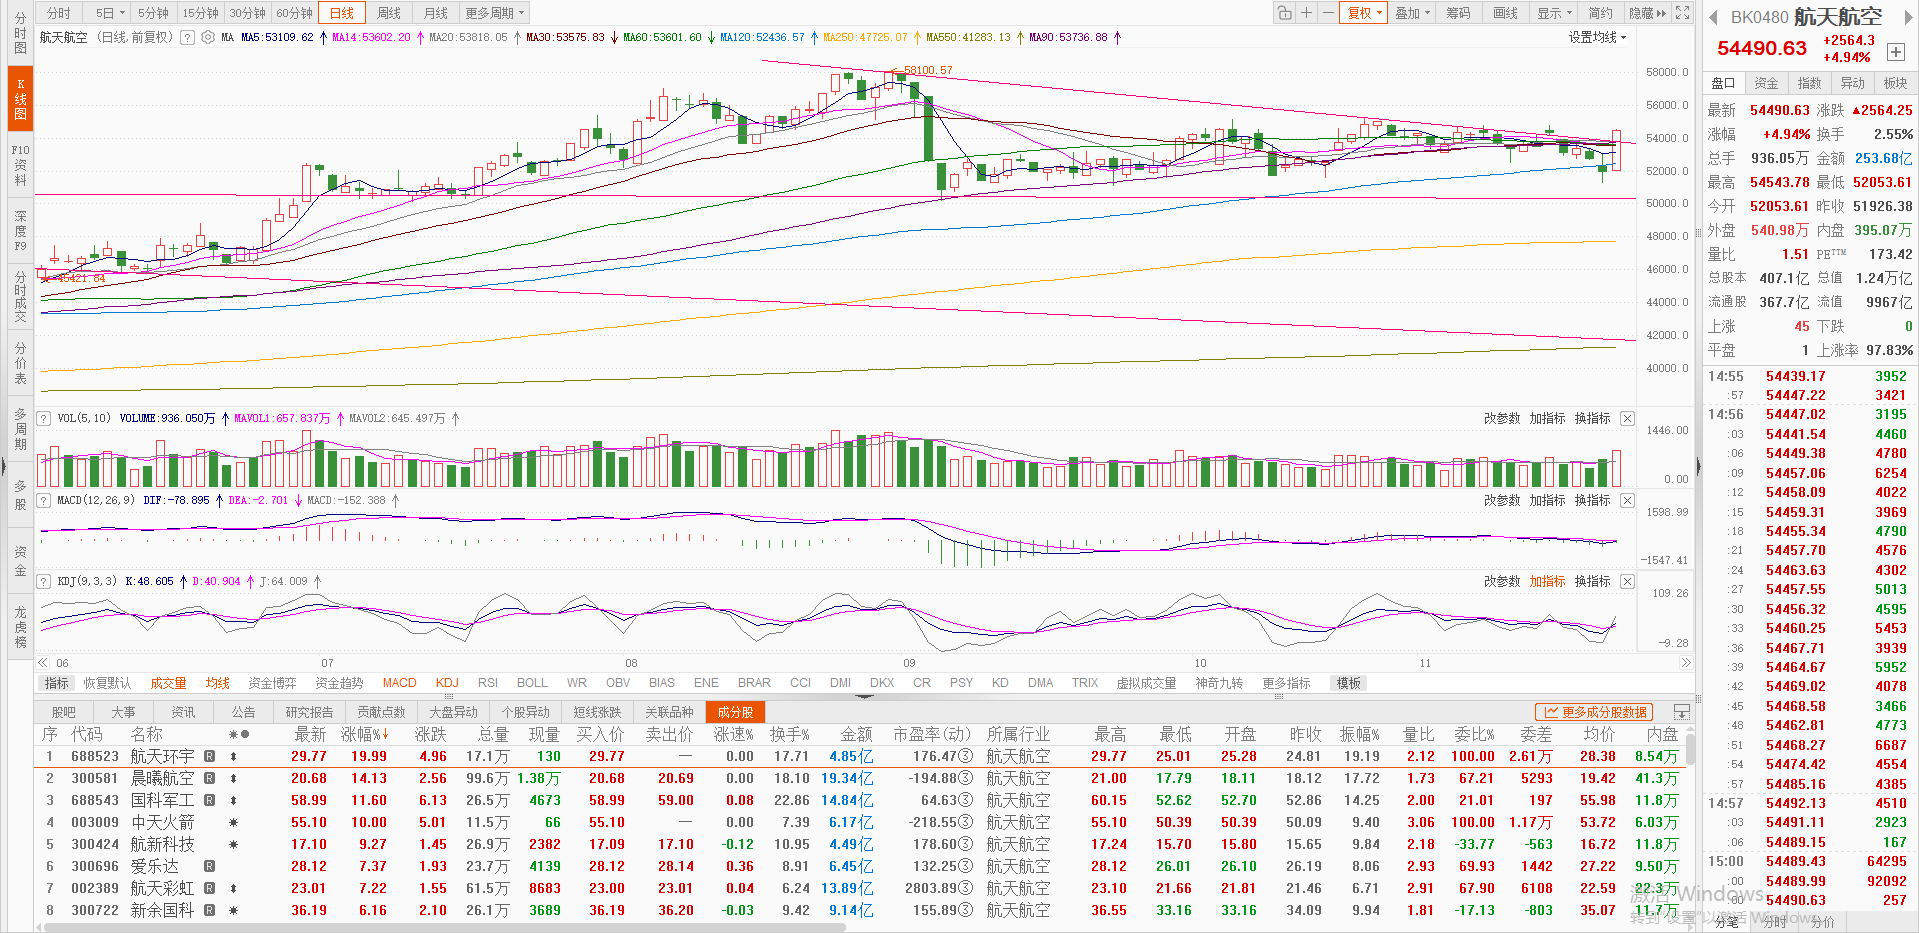Viewport: 1919px width, 933px height.
Task: Open MA settings gear icon
Action: tap(208, 37)
